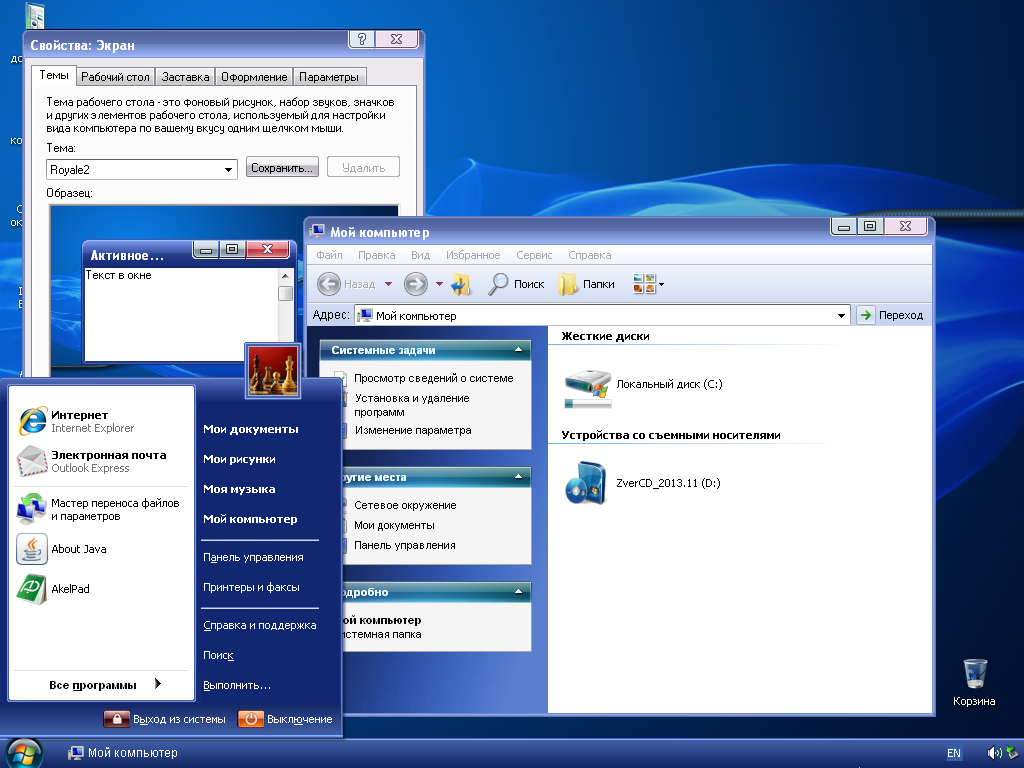Open Outlook Express e-mail entry
Viewport: 1024px width, 768px height.
[x=103, y=461]
